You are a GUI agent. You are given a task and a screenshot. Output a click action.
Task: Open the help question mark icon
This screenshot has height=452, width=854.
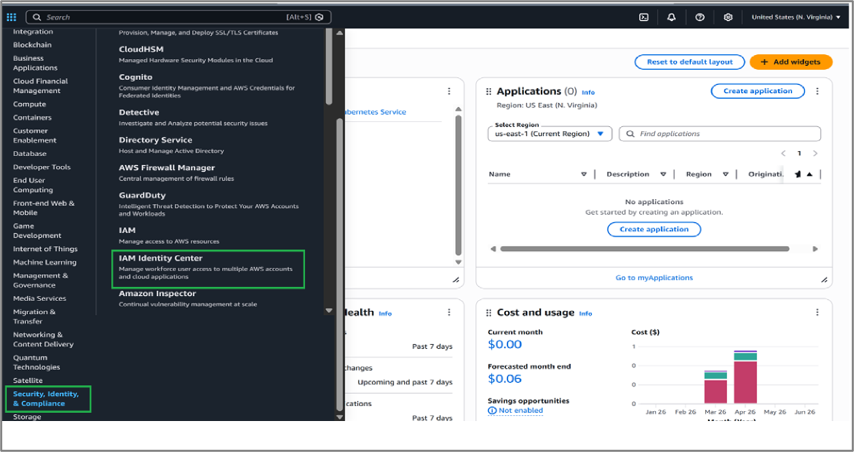pyautogui.click(x=700, y=17)
